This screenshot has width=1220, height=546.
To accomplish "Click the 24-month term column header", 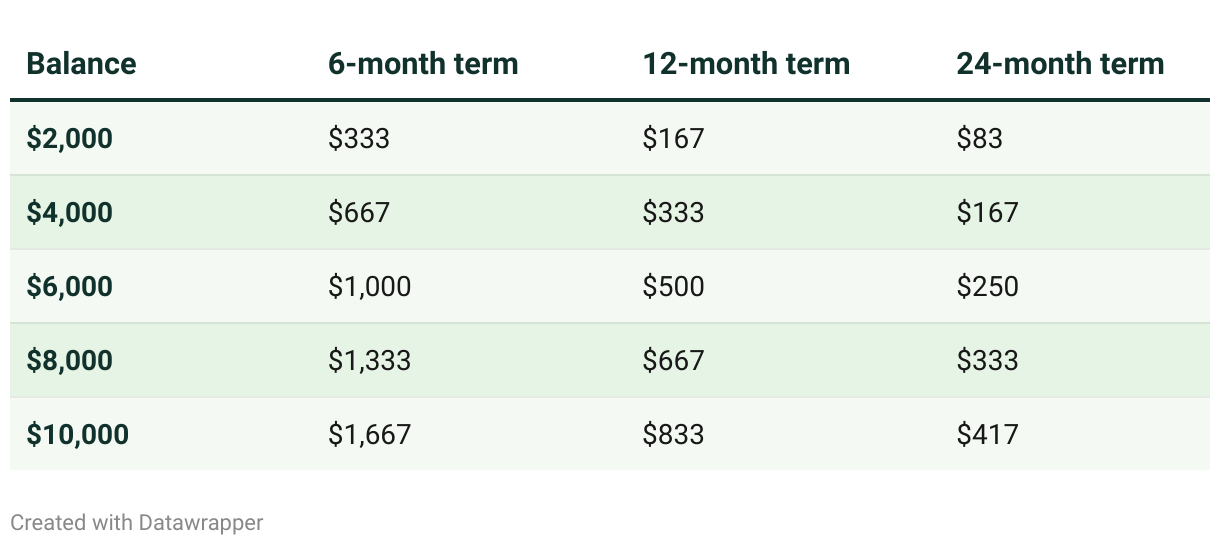I will tap(1060, 64).
